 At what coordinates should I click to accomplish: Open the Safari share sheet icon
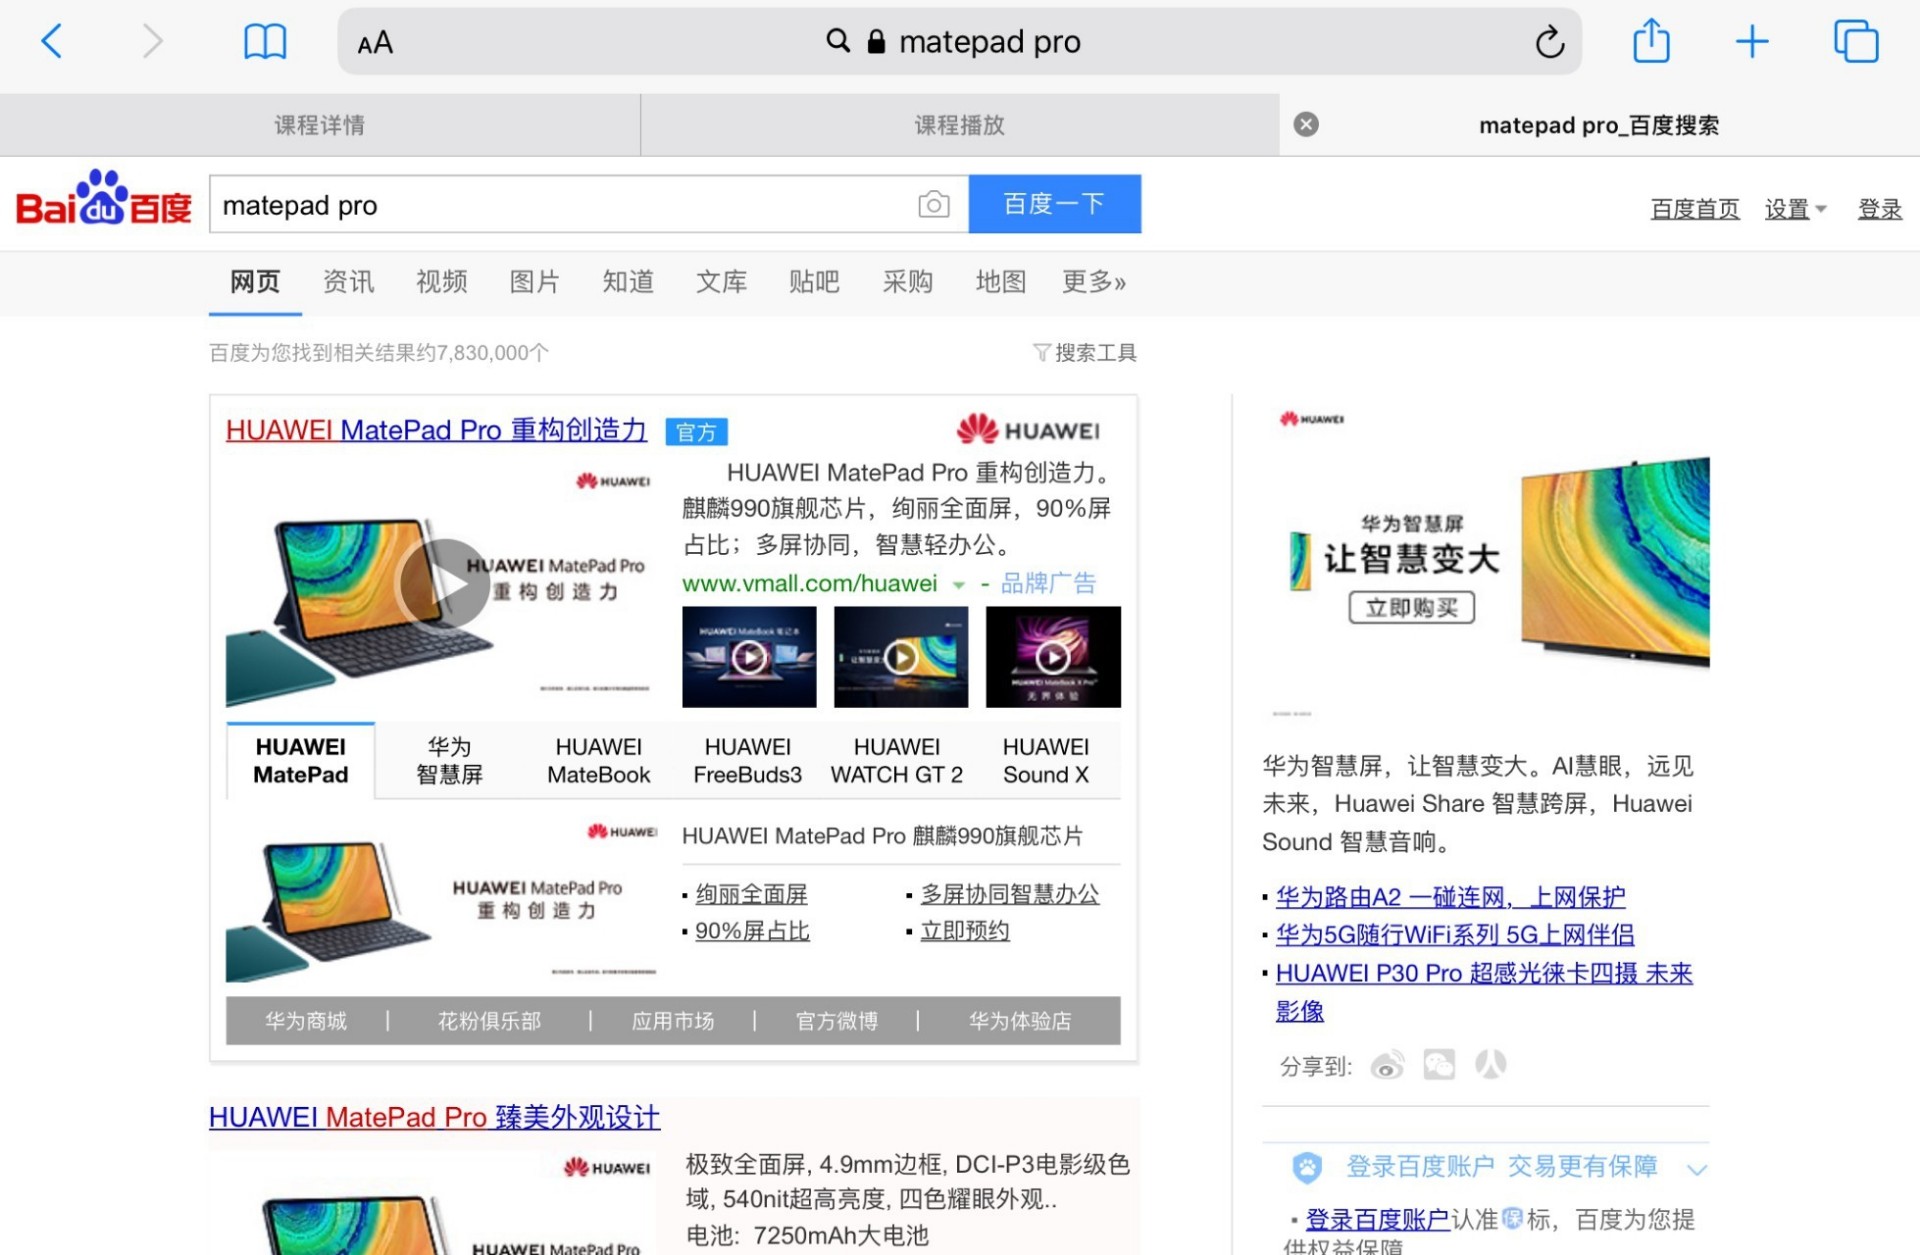1651,40
